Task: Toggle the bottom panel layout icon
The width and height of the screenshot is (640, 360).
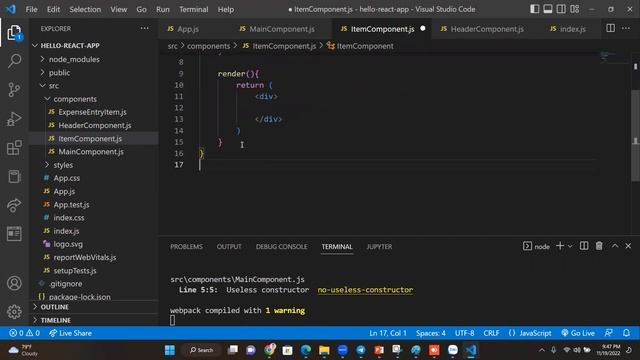Action: point(548,9)
